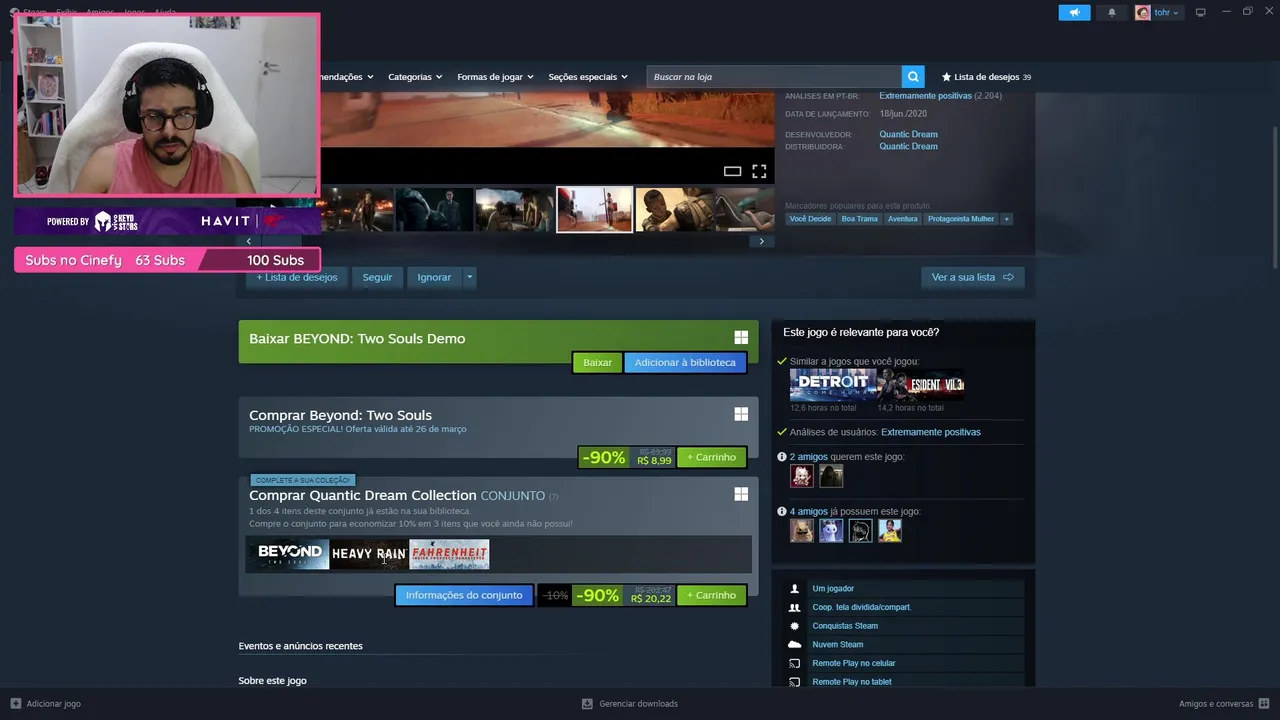
Task: Click the Boa Trama tag
Action: click(859, 218)
